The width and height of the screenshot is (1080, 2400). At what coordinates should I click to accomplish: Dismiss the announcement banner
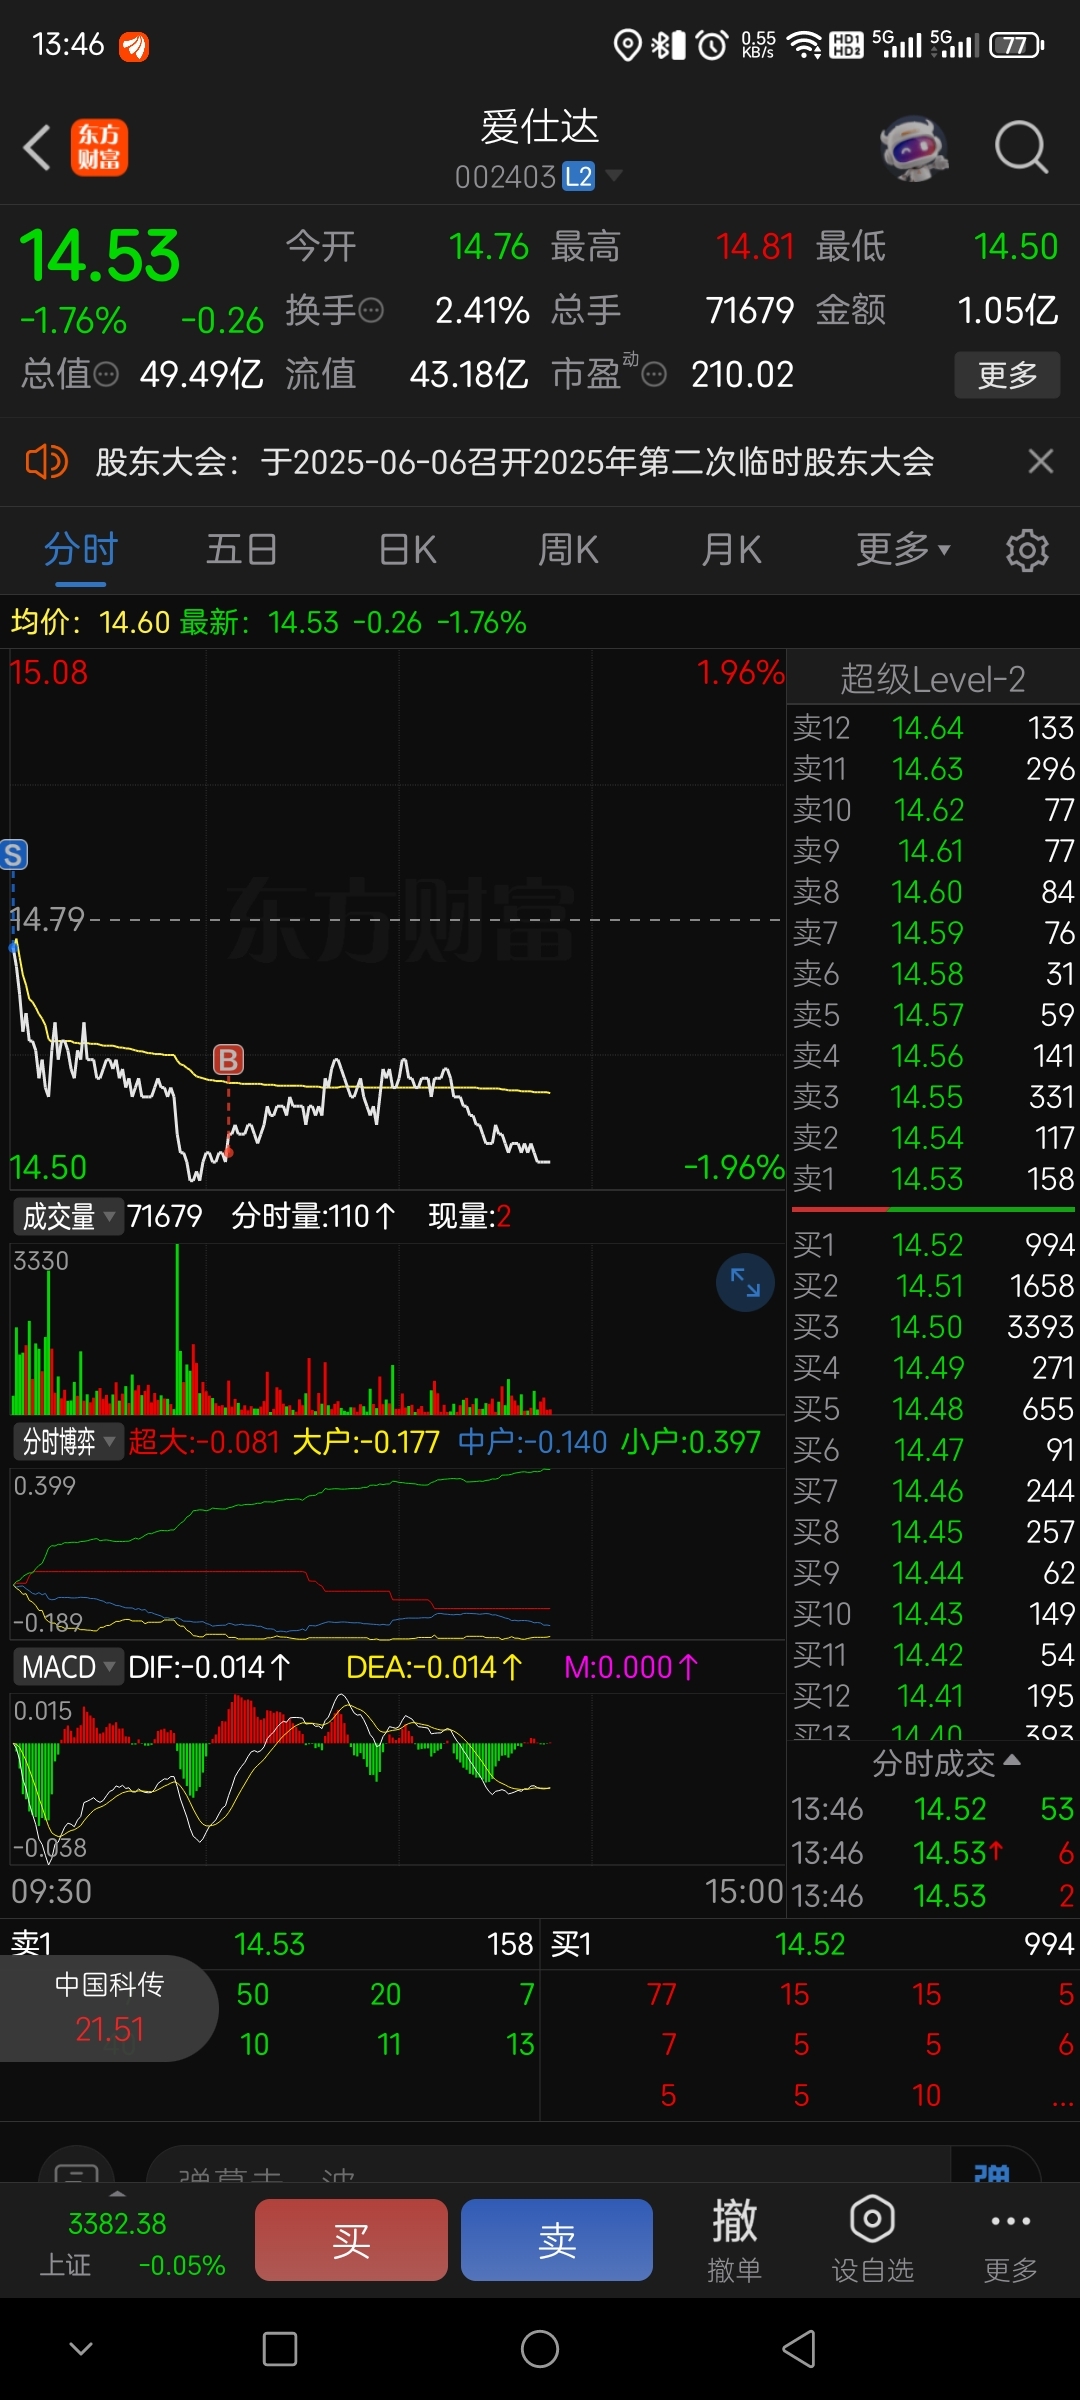[x=1041, y=461]
